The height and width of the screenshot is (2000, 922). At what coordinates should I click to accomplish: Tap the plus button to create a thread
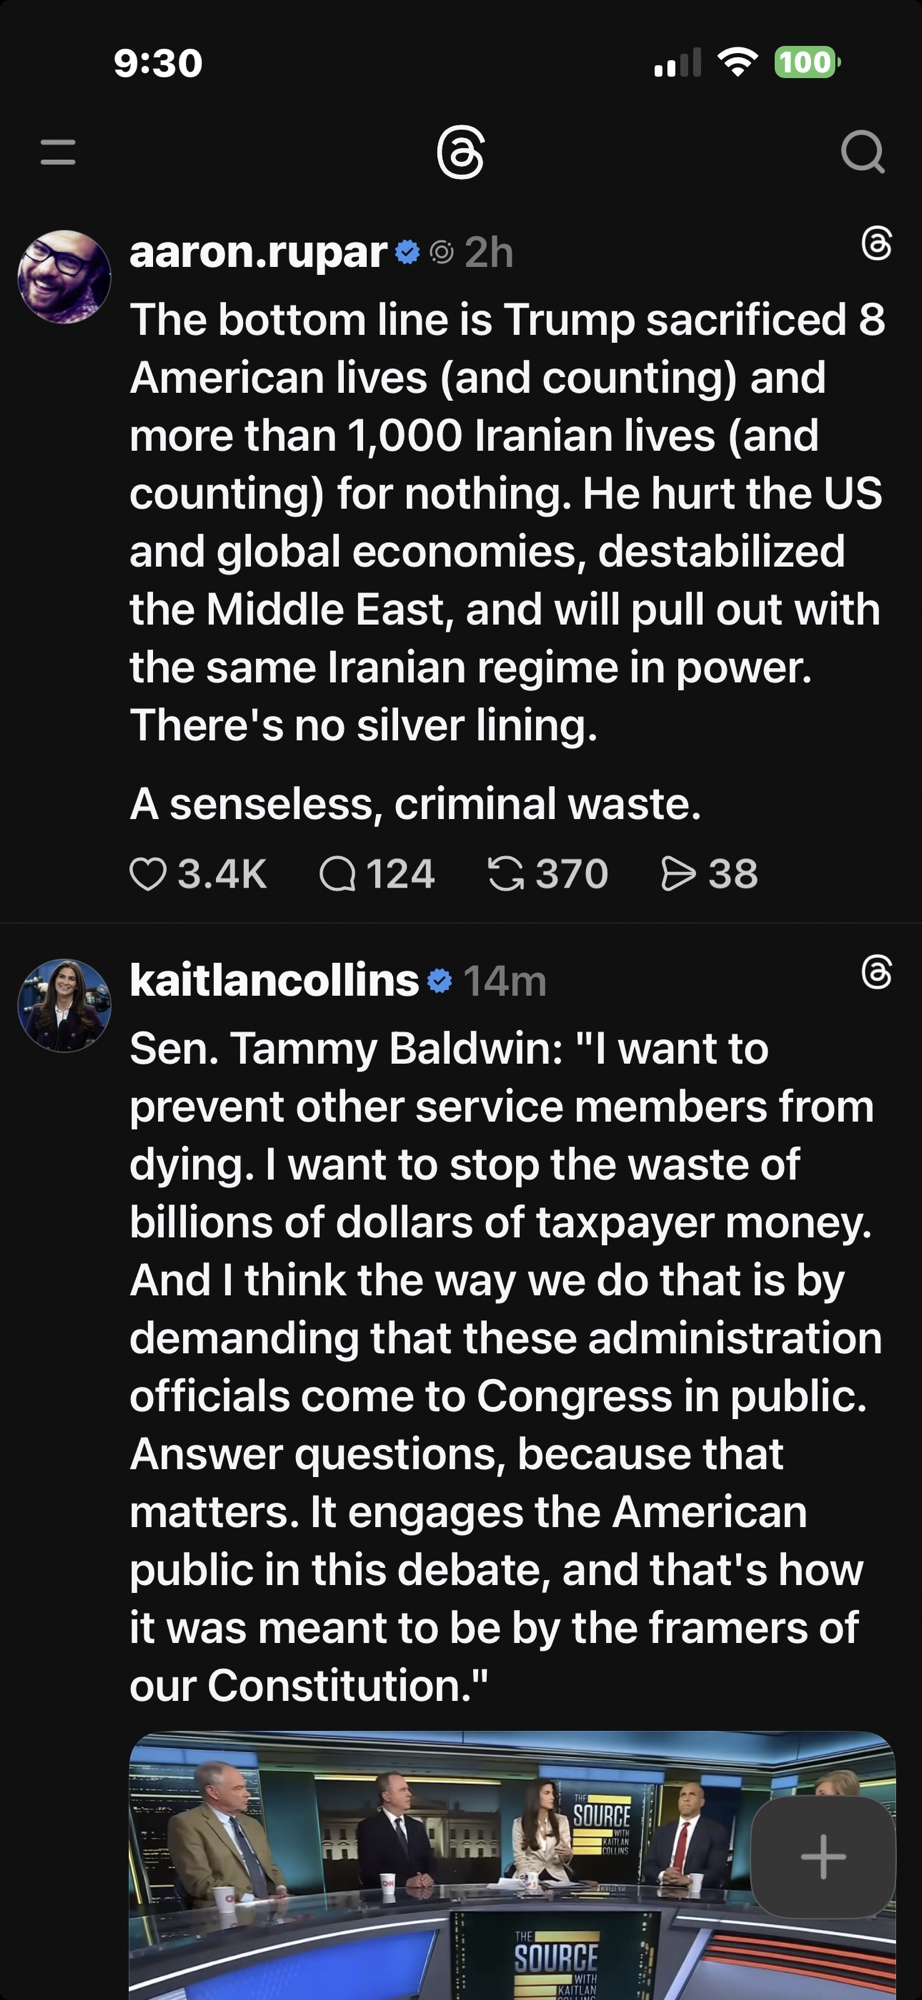pyautogui.click(x=823, y=1857)
